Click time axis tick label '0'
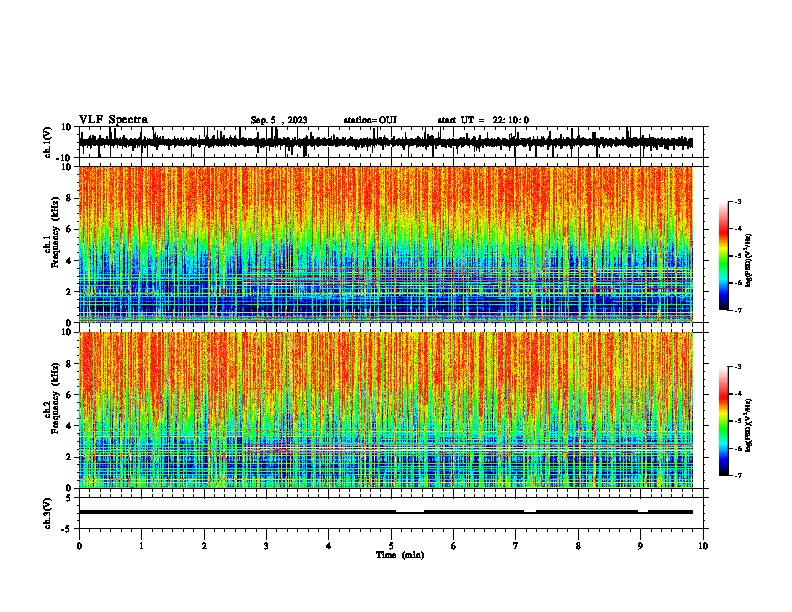The height and width of the screenshot is (612, 792). (79, 545)
